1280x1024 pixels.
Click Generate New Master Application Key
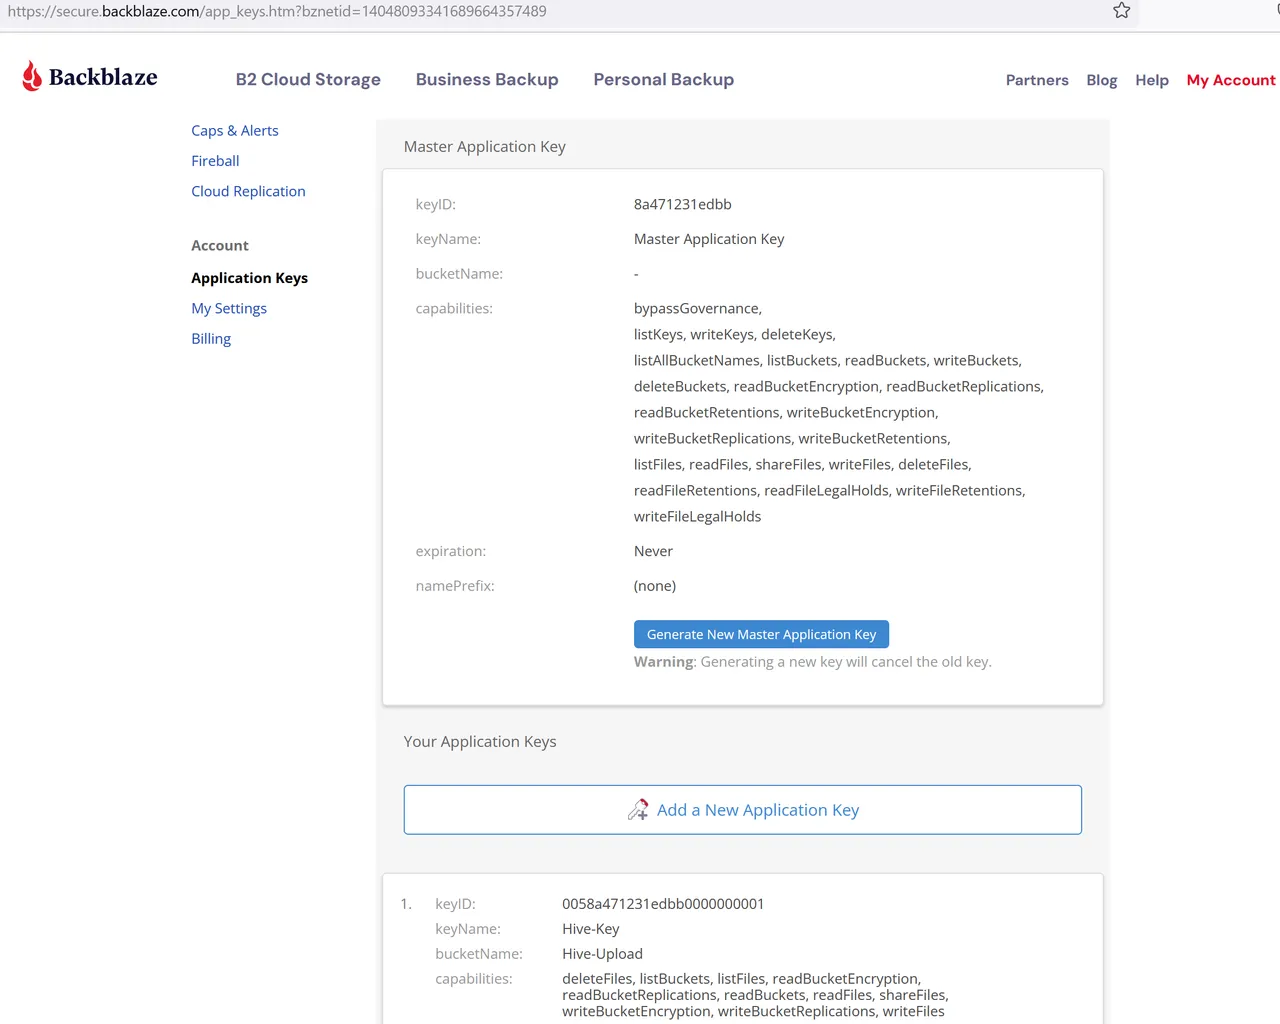(761, 634)
